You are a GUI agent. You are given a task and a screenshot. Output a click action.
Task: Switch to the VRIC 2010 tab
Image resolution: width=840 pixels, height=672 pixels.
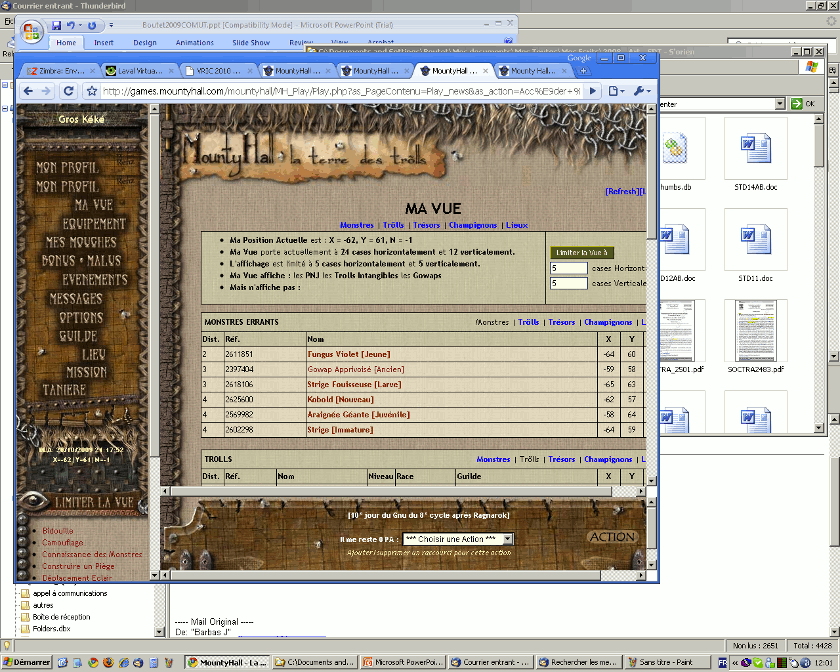218,71
